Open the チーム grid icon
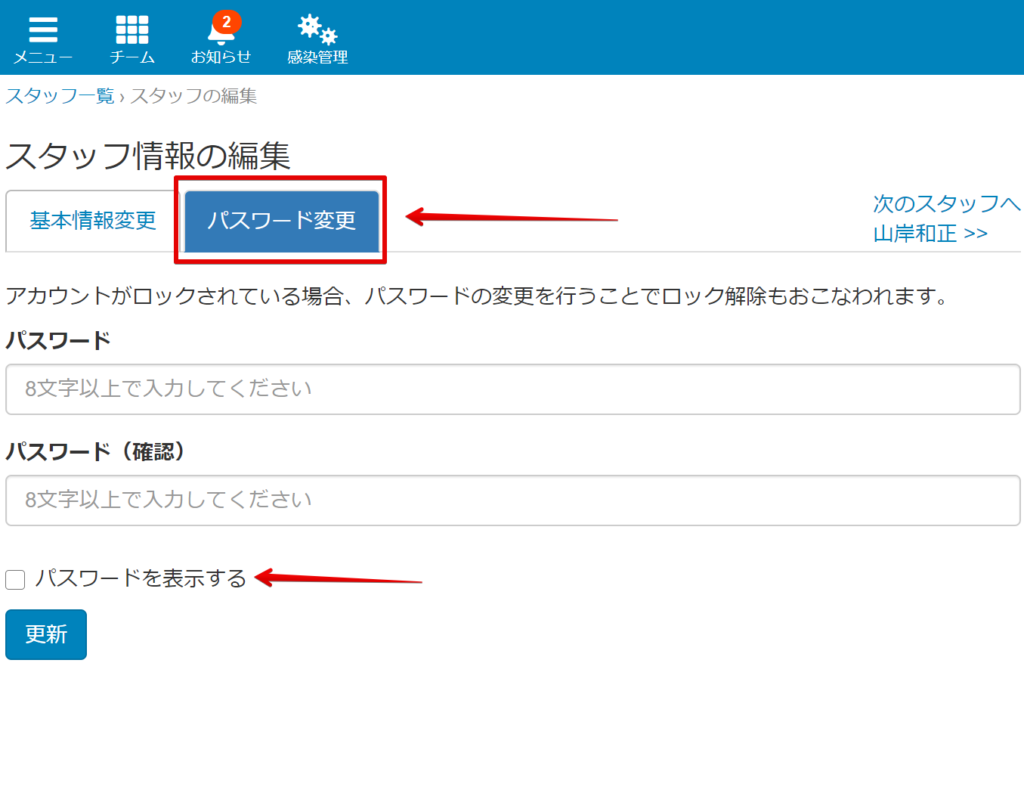This screenshot has width=1024, height=787. 132,27
